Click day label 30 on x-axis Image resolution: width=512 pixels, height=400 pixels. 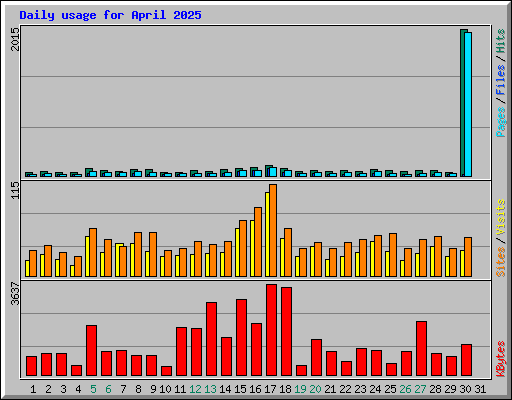coord(465,389)
